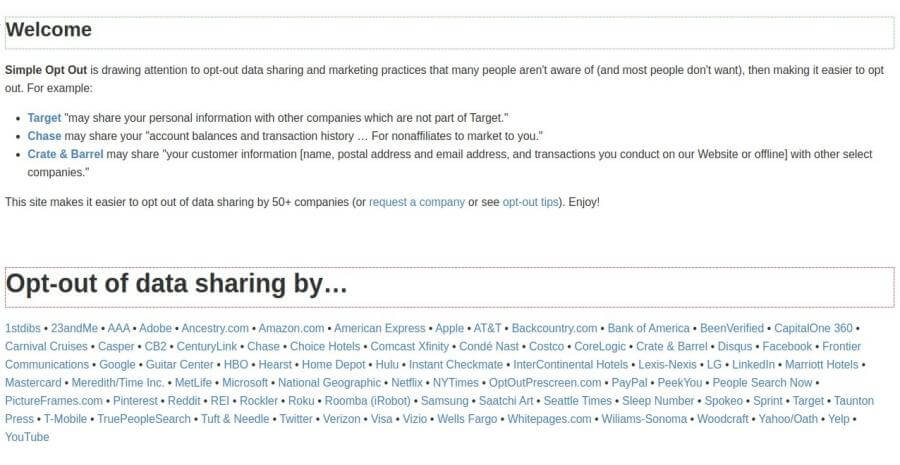Visit the Samsung link

click(445, 401)
